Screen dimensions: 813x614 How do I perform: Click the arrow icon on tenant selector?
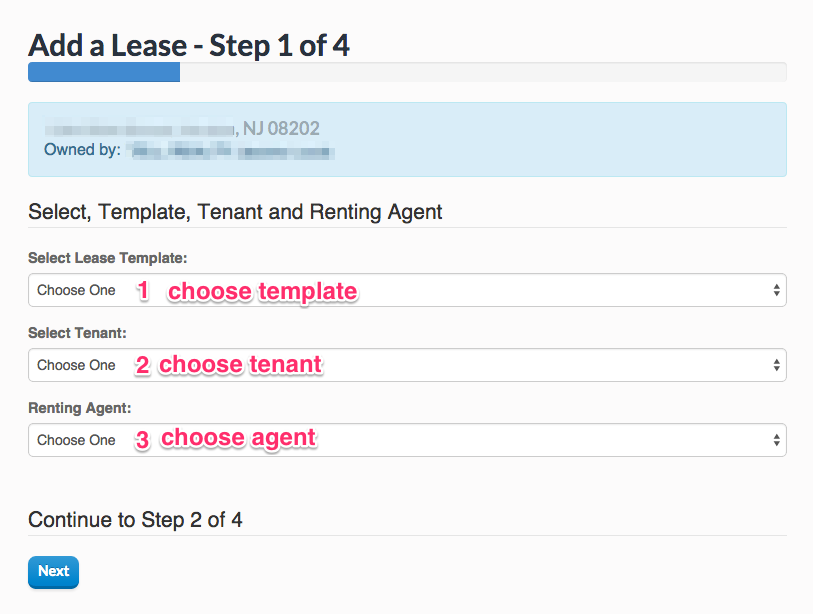(777, 366)
